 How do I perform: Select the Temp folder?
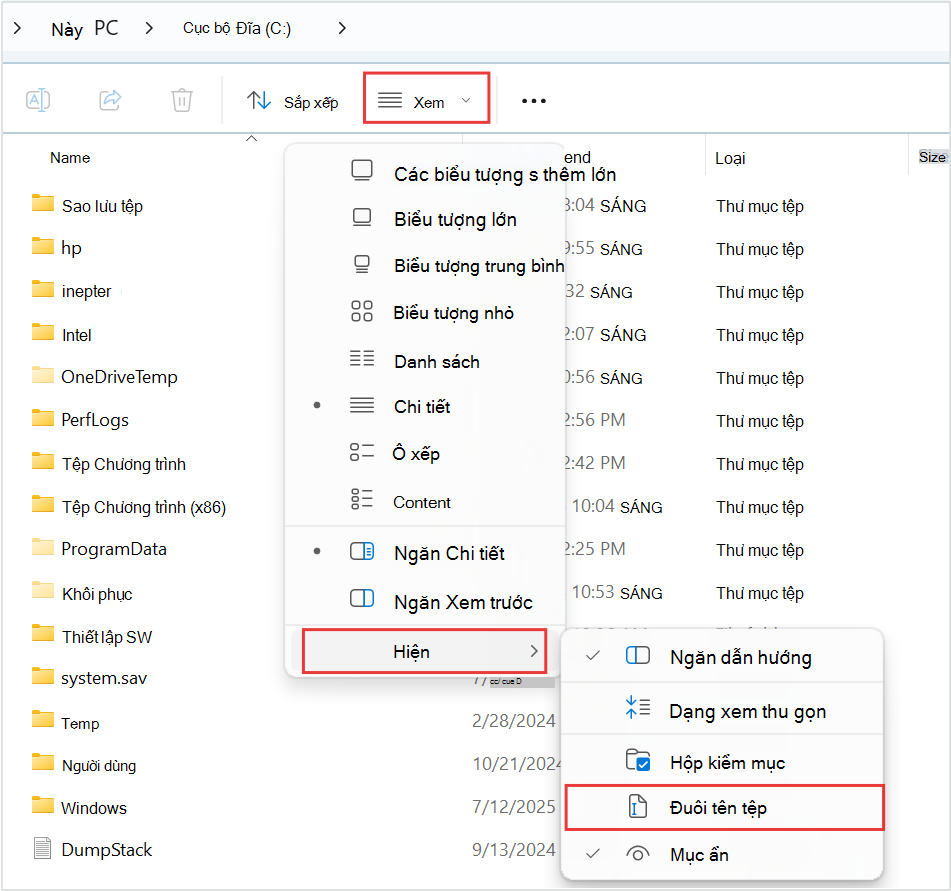[x=66, y=723]
